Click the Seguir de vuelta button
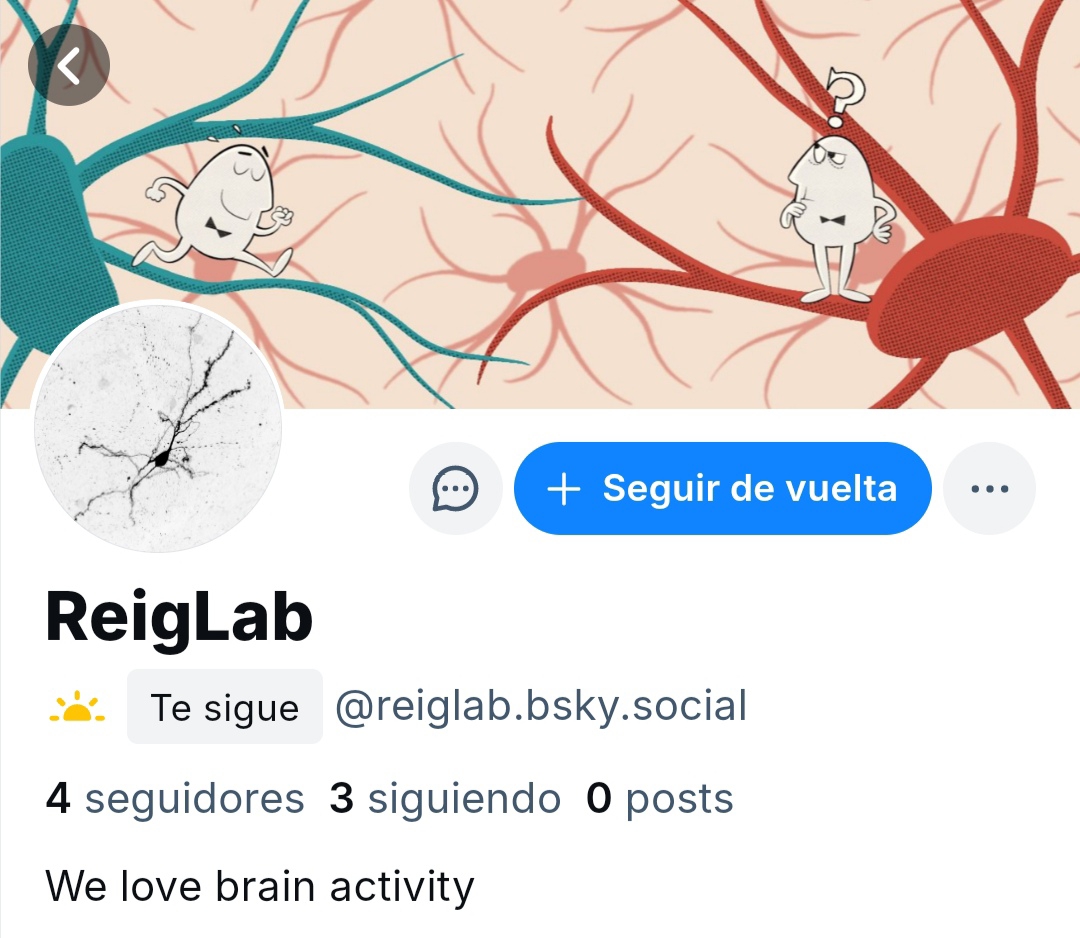The width and height of the screenshot is (1080, 938). pos(723,488)
